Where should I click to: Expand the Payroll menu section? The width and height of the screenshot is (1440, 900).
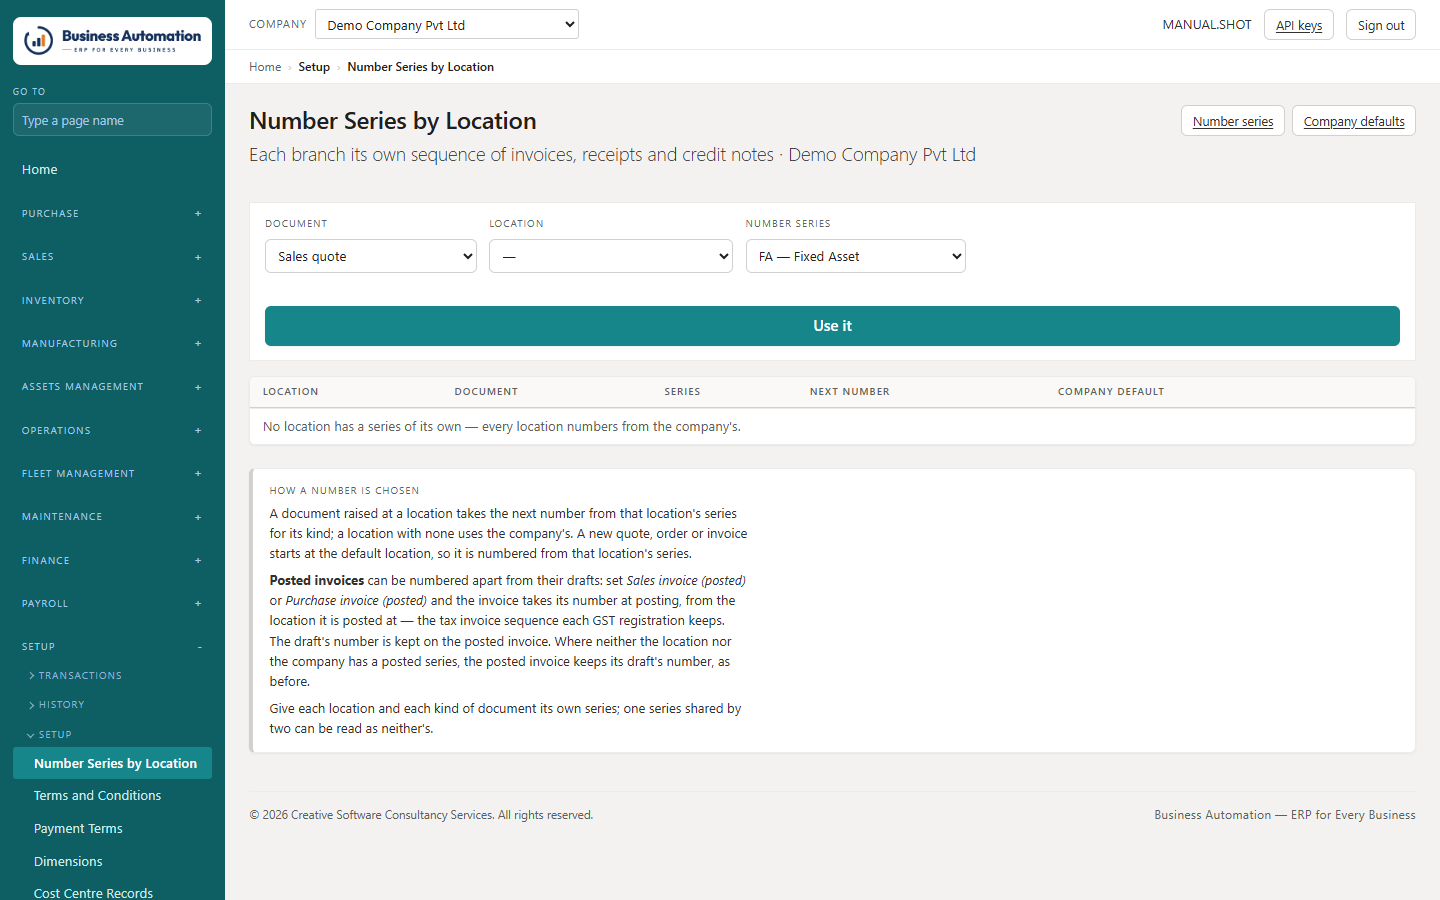[x=112, y=603]
